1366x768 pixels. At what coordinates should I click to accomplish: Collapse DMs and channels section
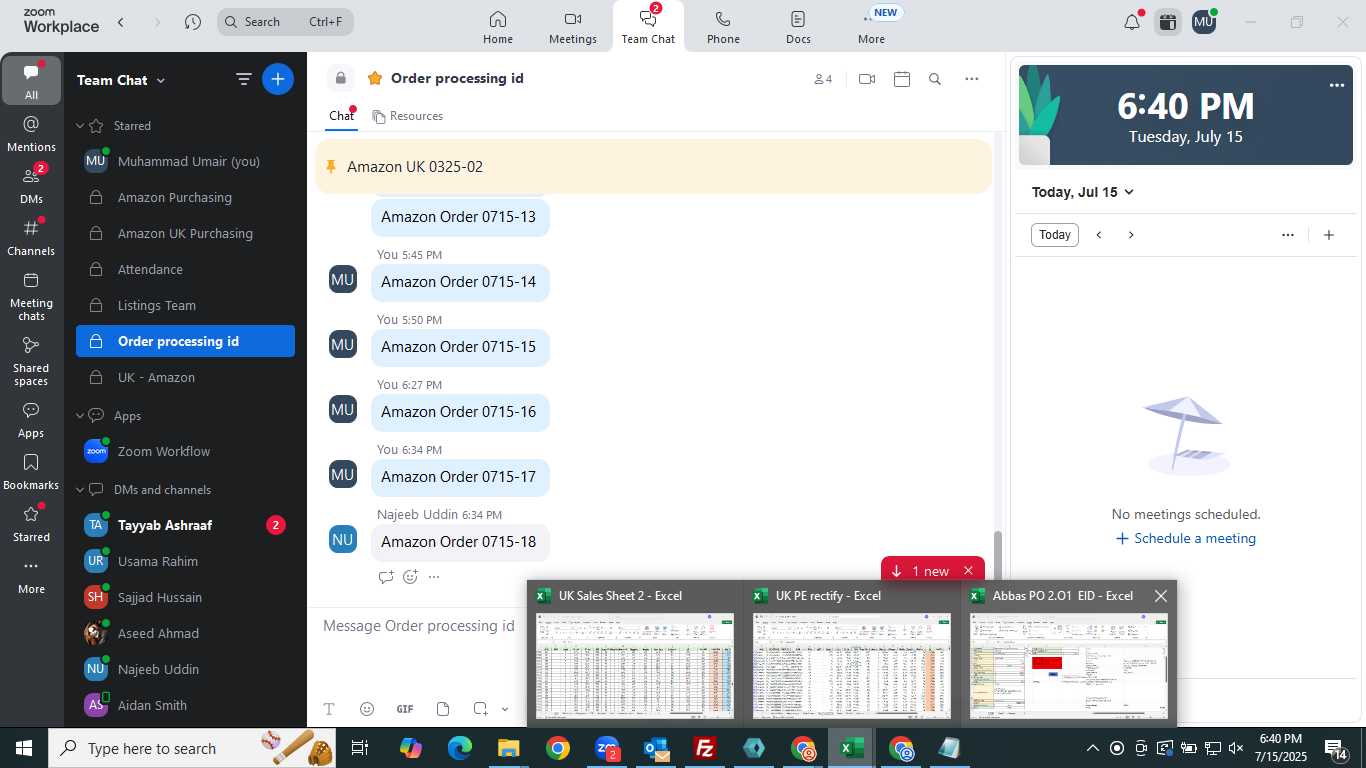tap(81, 490)
